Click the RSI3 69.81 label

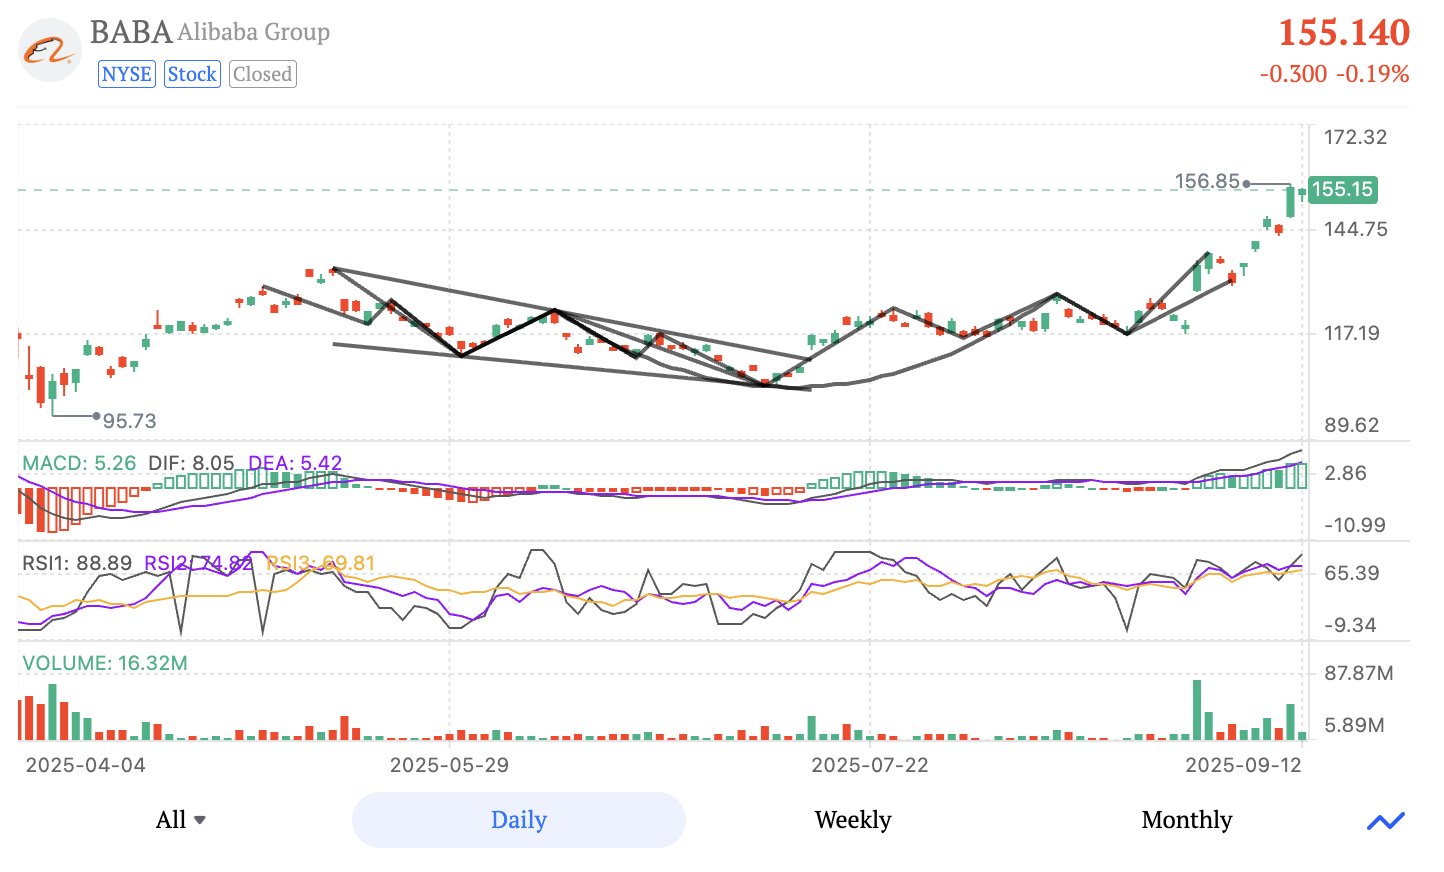[321, 563]
